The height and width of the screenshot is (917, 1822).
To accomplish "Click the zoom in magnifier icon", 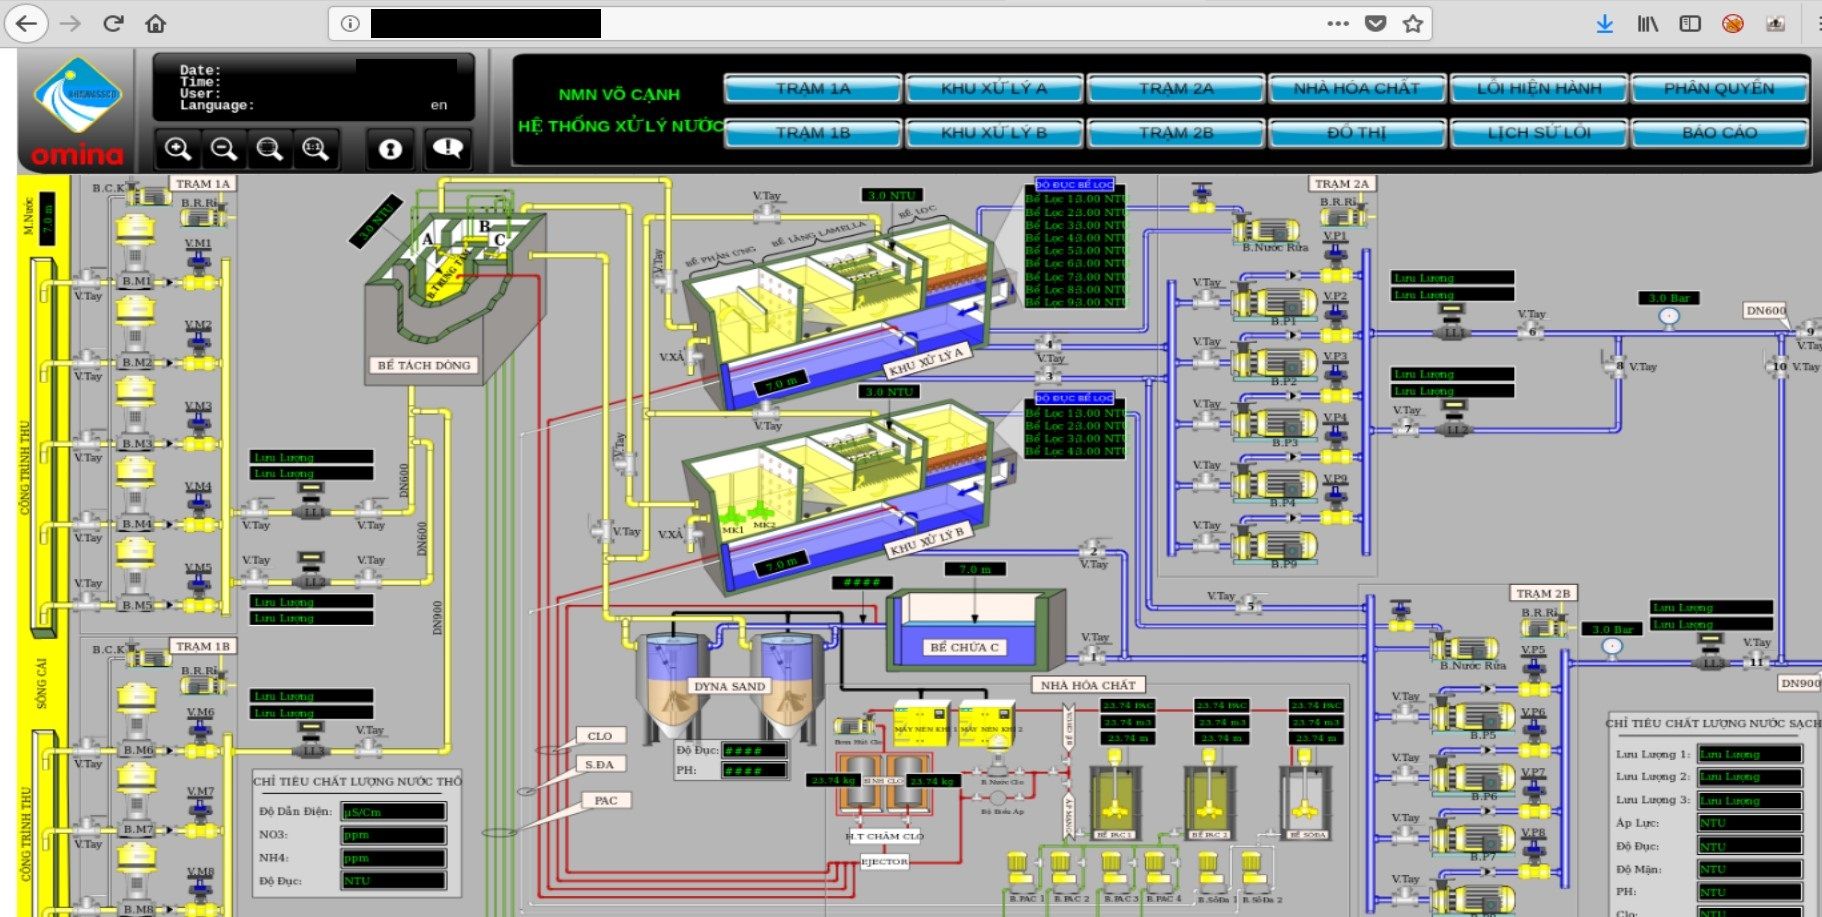I will click(x=178, y=149).
